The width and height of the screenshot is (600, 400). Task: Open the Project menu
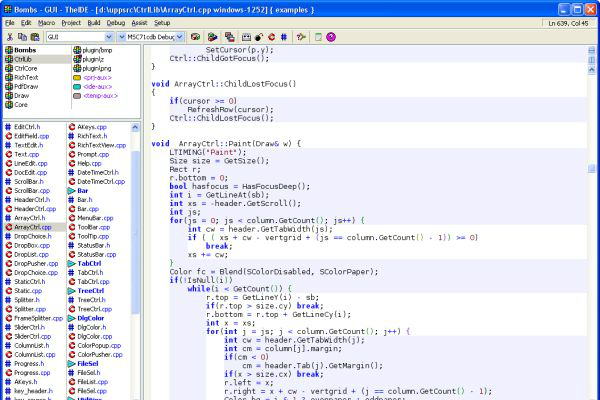click(71, 23)
